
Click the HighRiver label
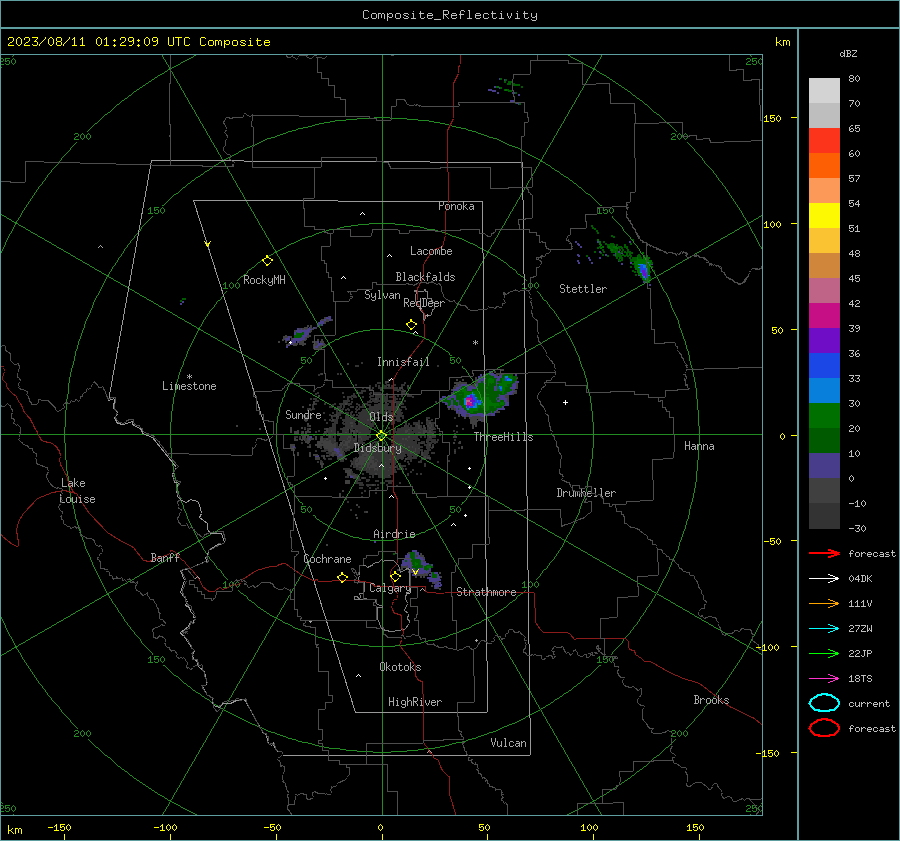coord(415,702)
